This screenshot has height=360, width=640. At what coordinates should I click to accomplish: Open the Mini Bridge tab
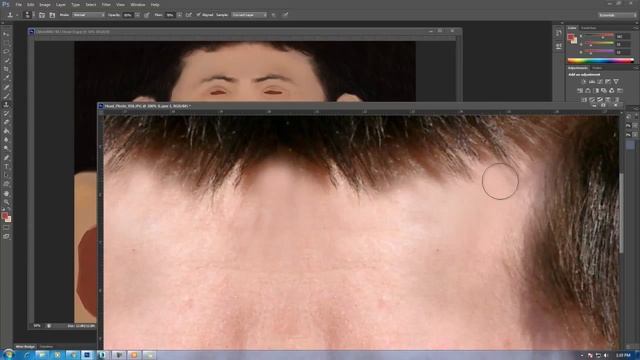pyautogui.click(x=25, y=347)
